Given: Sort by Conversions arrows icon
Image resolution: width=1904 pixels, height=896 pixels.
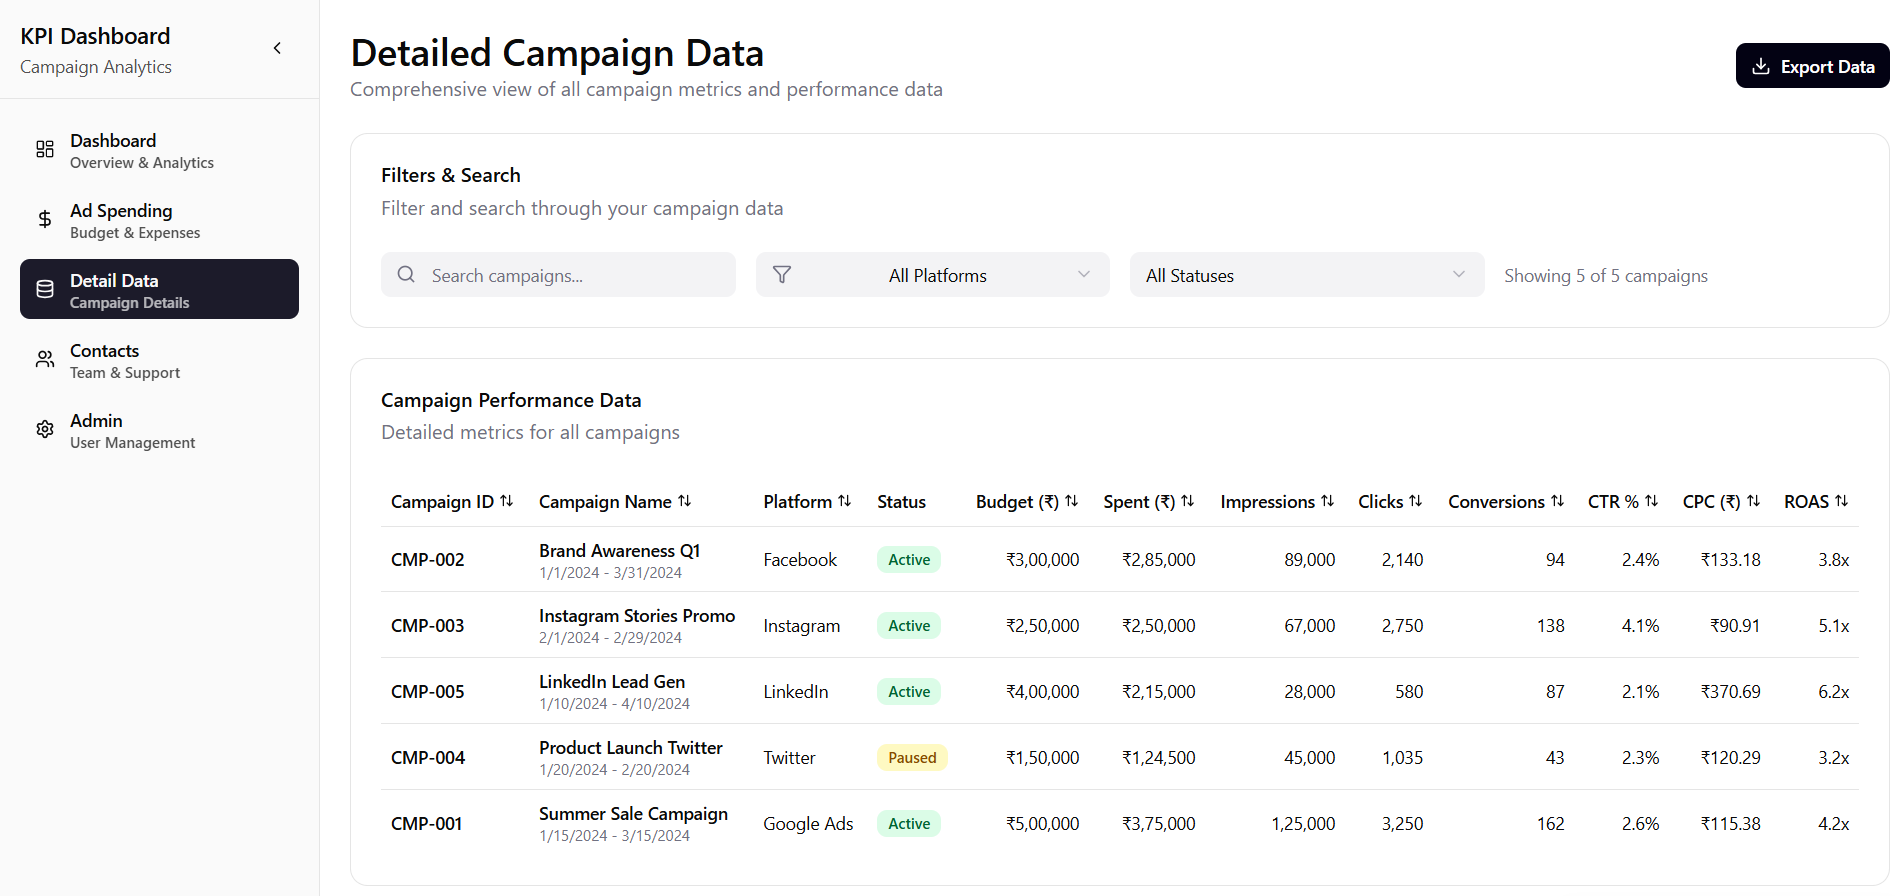Looking at the screenshot, I should tap(1558, 501).
